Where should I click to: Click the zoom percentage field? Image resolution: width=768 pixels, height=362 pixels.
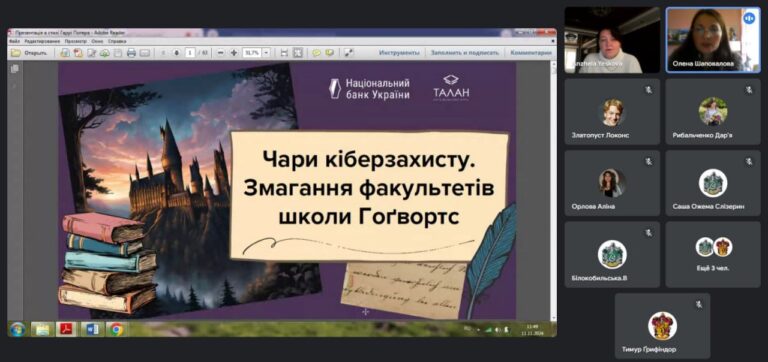(x=252, y=53)
